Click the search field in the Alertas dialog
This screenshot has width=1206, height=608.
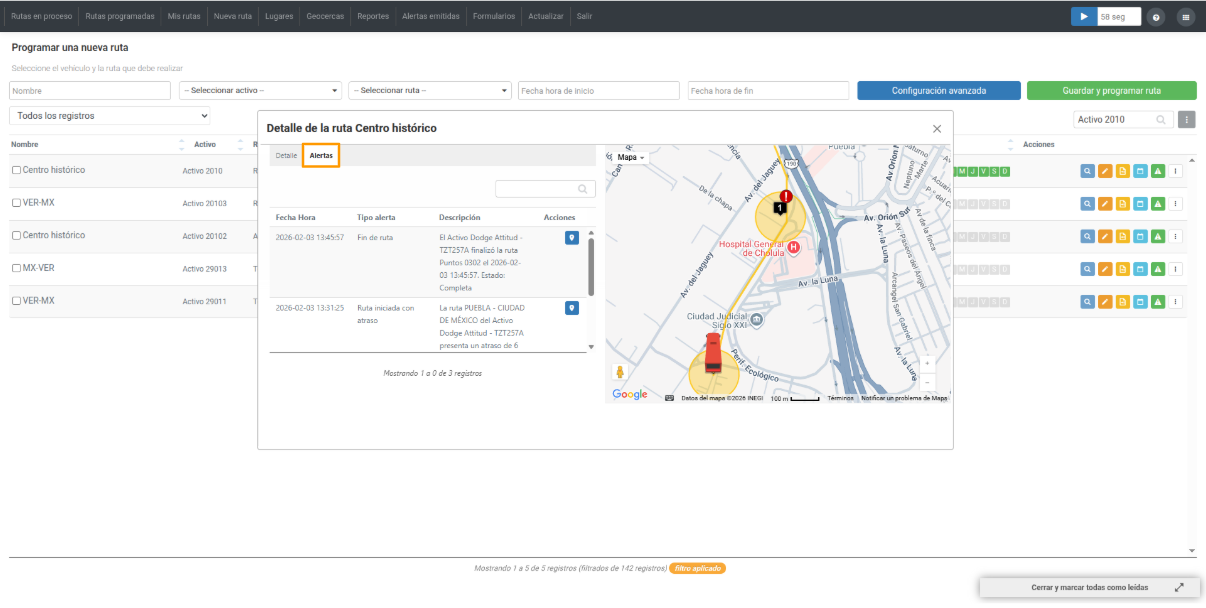pyautogui.click(x=545, y=189)
